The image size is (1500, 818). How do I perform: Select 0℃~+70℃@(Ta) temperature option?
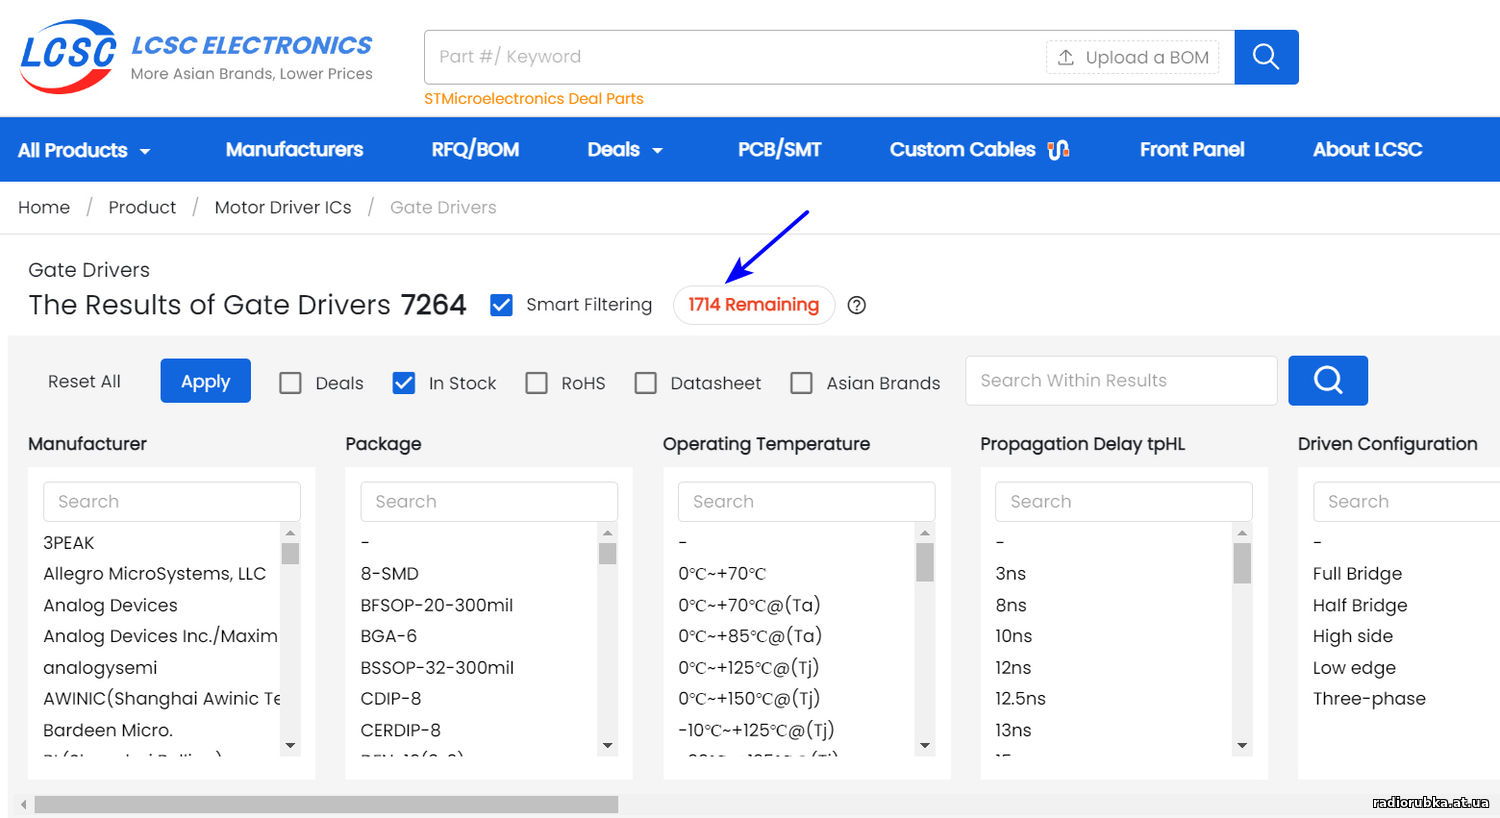pos(749,605)
